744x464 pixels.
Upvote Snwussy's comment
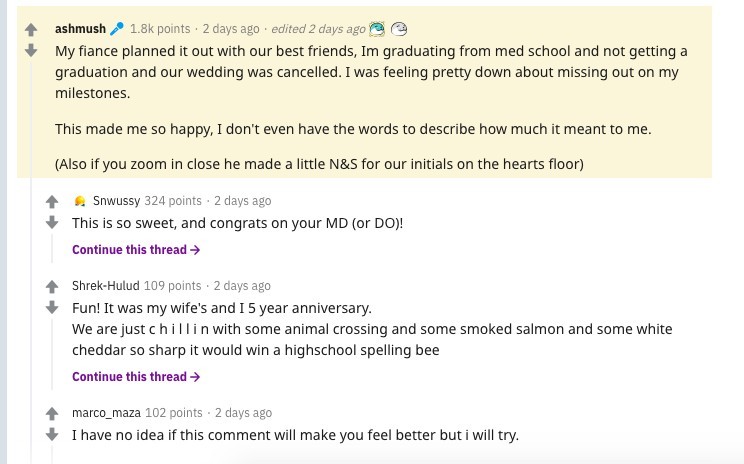(53, 202)
